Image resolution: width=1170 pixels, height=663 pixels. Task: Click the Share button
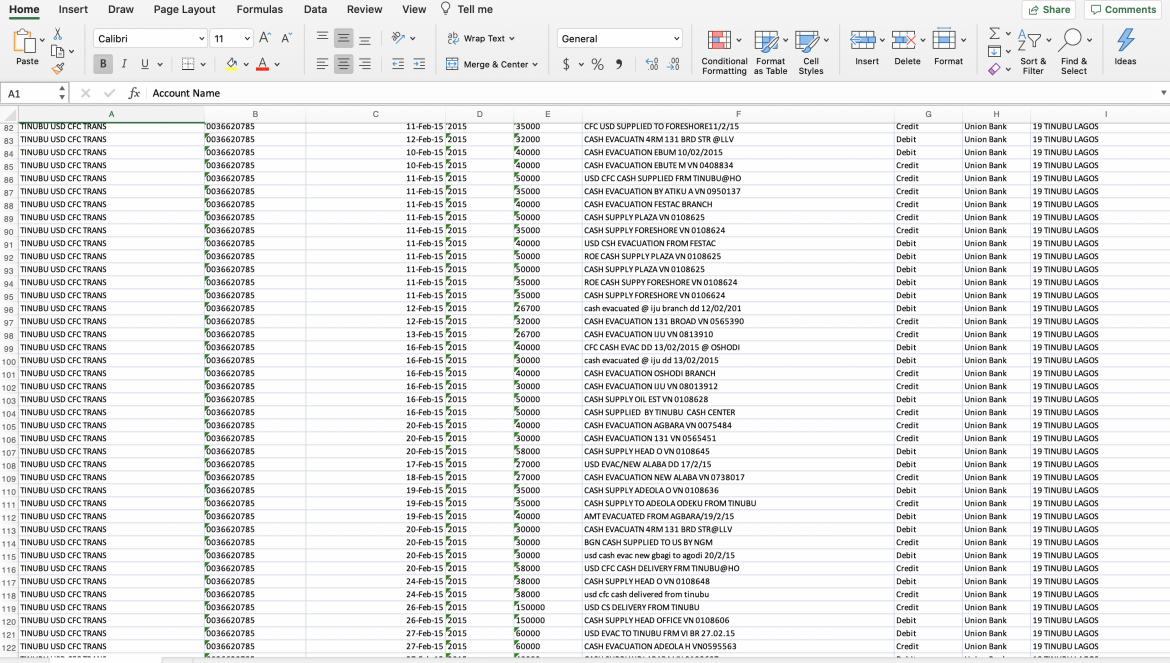pos(1049,10)
